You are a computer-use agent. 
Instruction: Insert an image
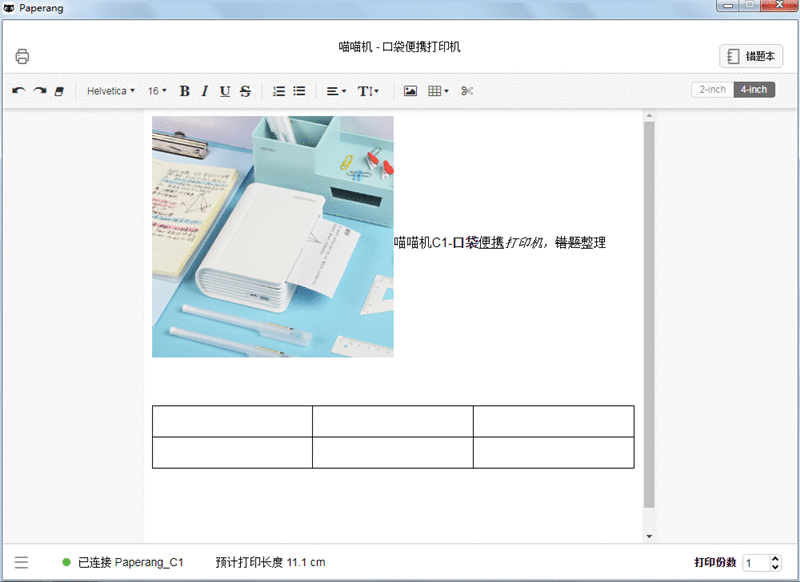click(x=410, y=91)
